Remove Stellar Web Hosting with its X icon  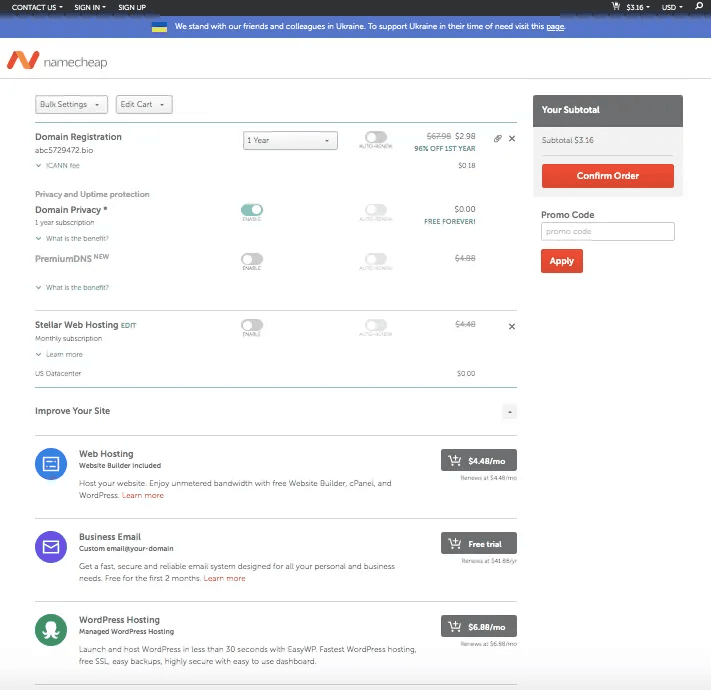tap(512, 326)
